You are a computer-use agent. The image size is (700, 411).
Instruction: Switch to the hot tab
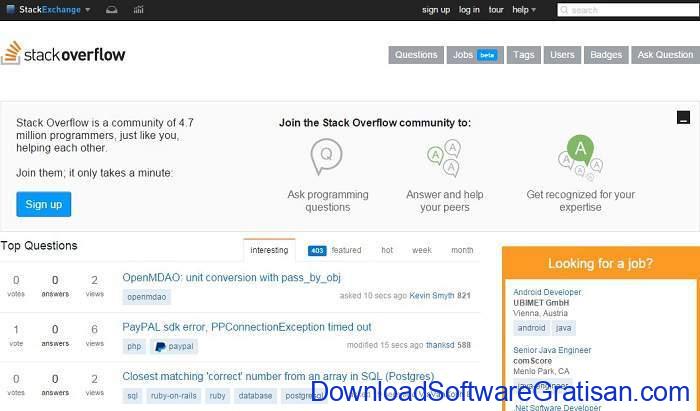click(387, 250)
